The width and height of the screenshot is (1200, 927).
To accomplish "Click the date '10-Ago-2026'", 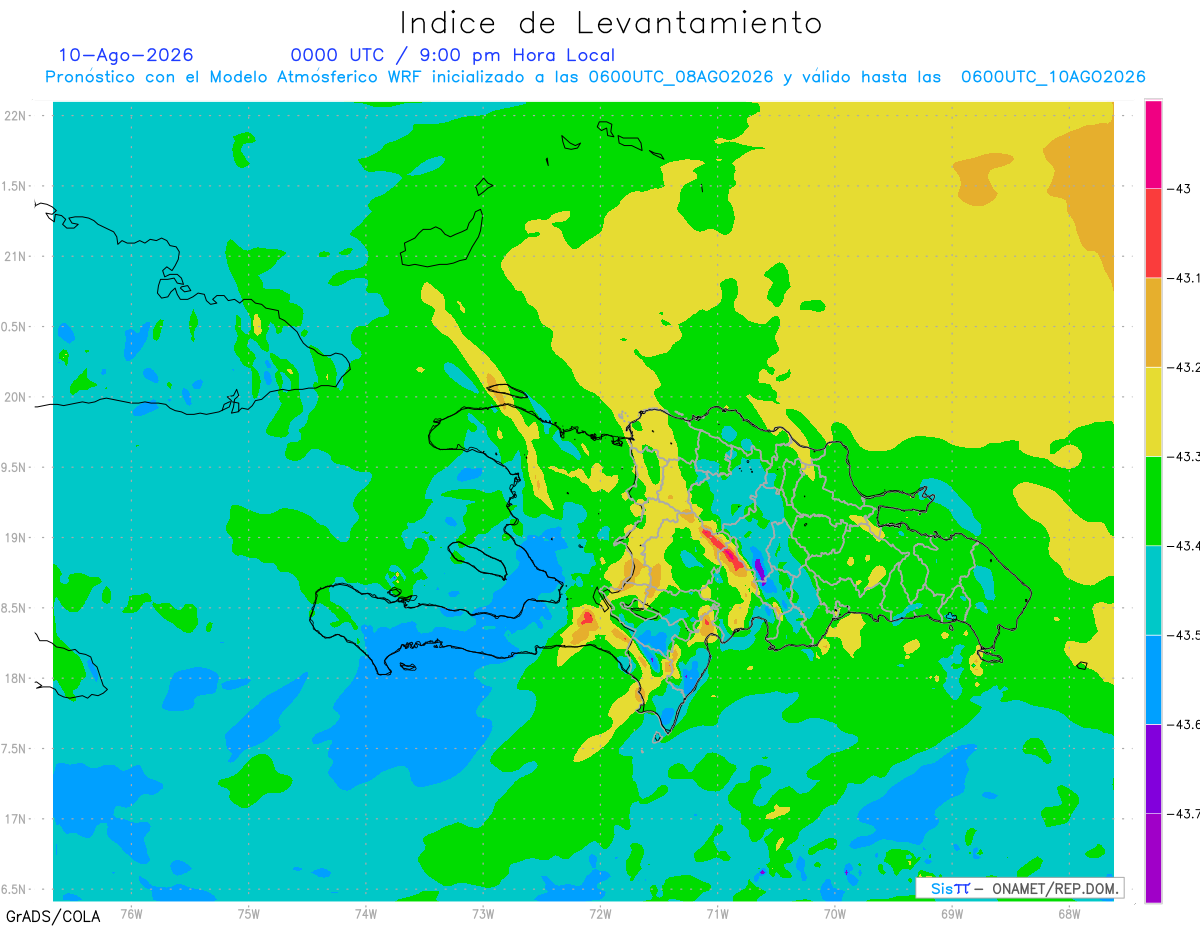I will [x=126, y=55].
